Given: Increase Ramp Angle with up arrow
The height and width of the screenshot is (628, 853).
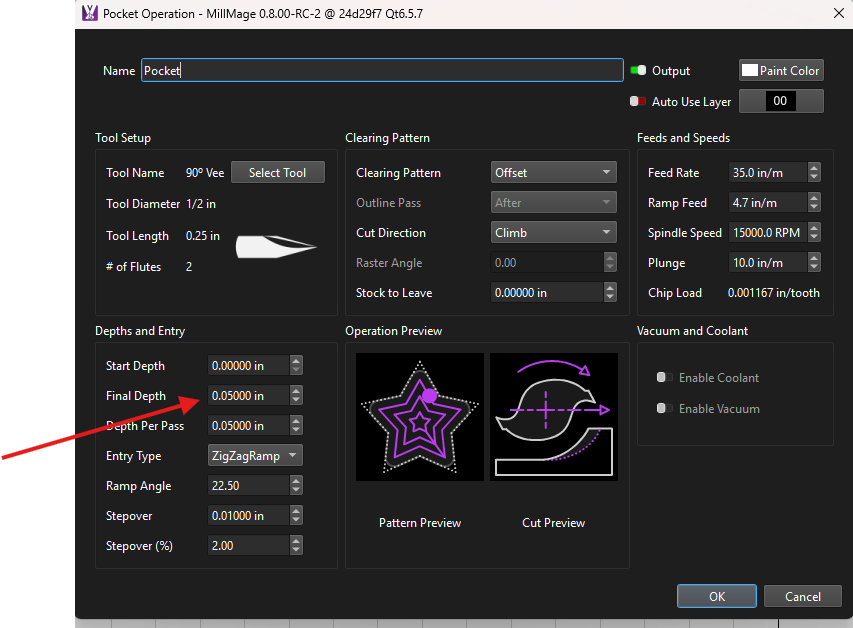Looking at the screenshot, I should point(296,481).
